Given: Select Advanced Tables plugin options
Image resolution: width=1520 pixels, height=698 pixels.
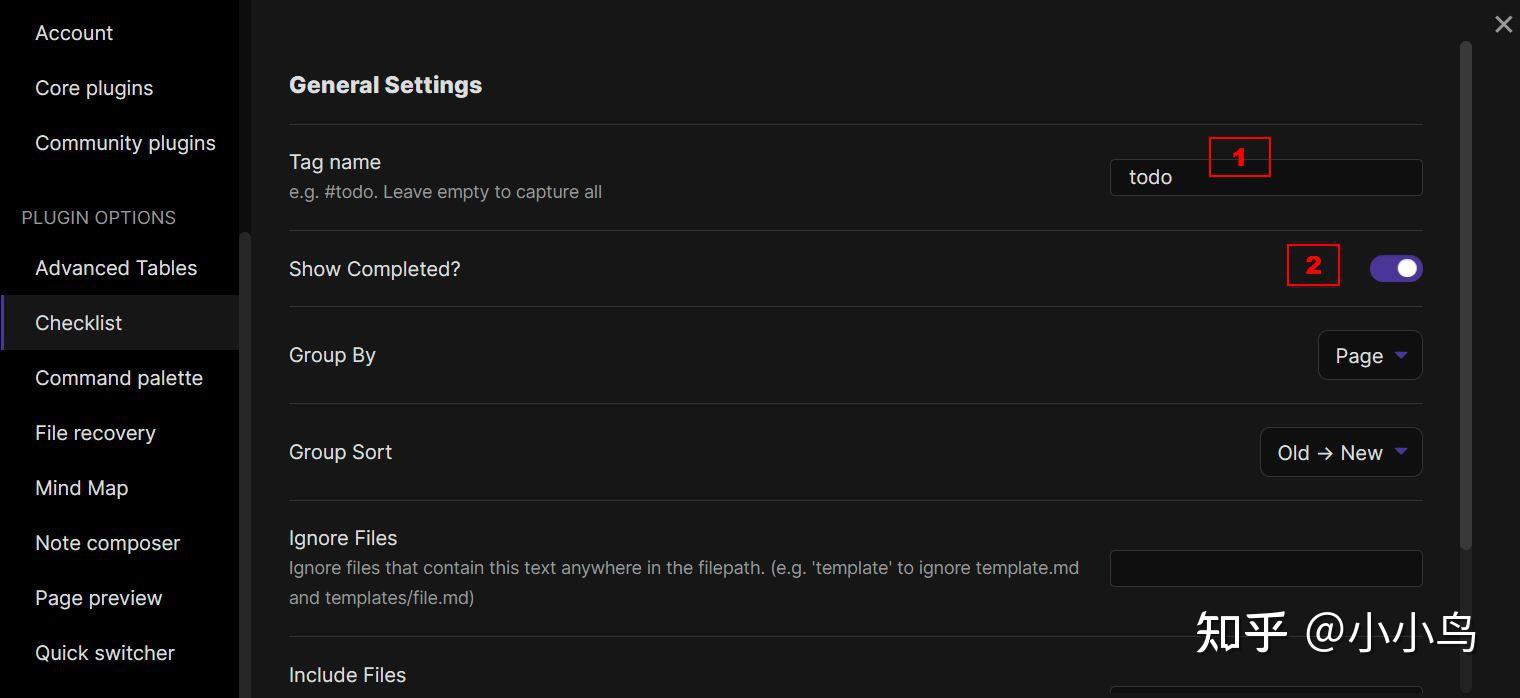Looking at the screenshot, I should [x=116, y=268].
